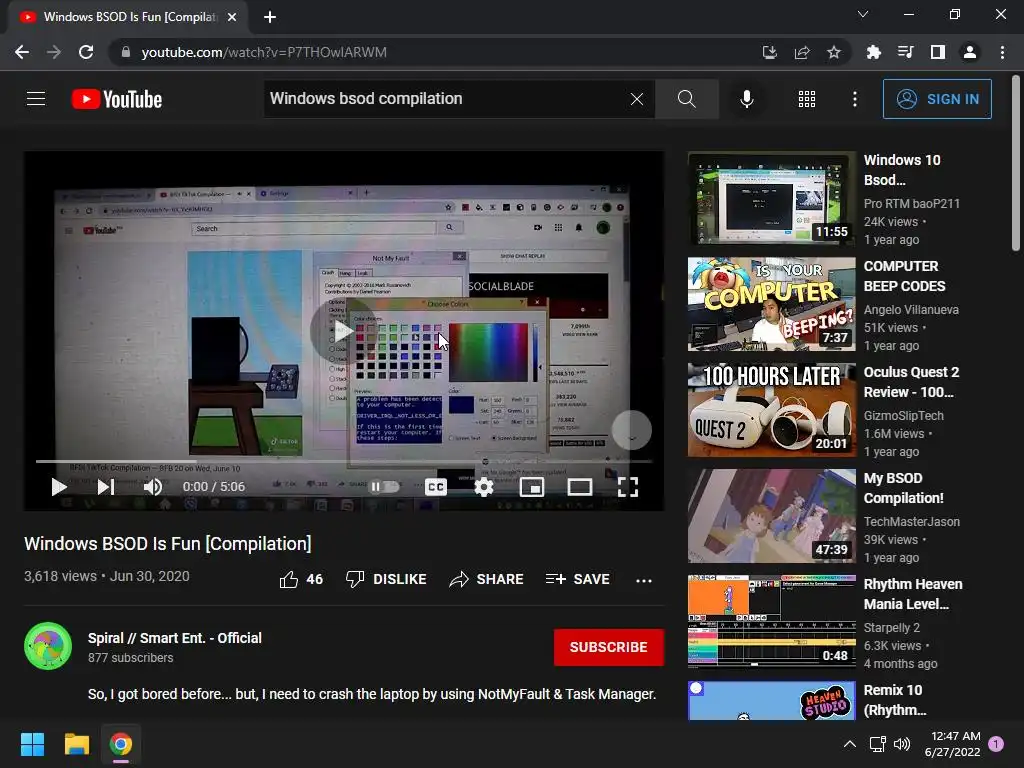Open the YouTube hamburger guide menu
This screenshot has height=768, width=1024.
click(36, 99)
